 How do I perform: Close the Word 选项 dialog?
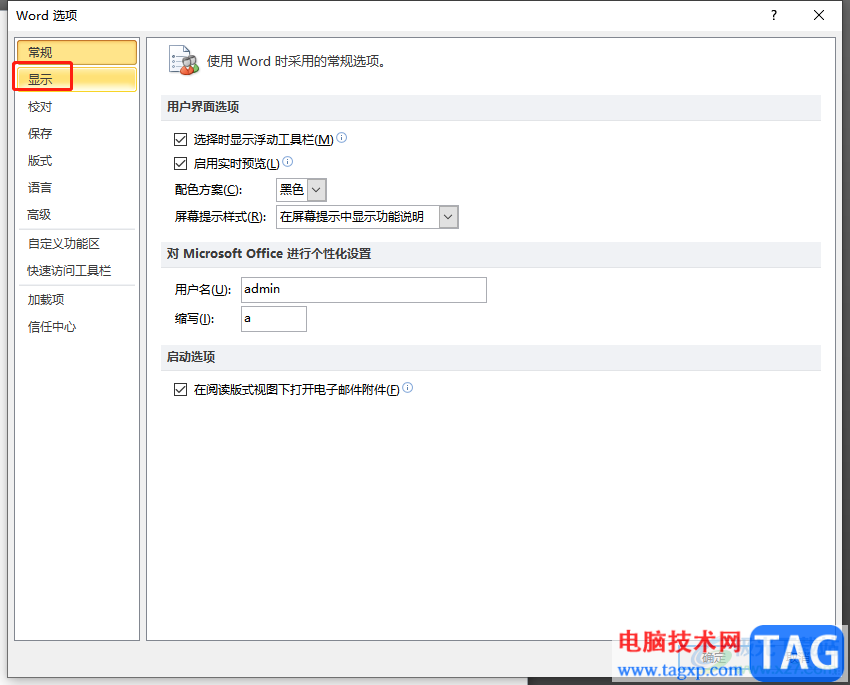click(819, 15)
